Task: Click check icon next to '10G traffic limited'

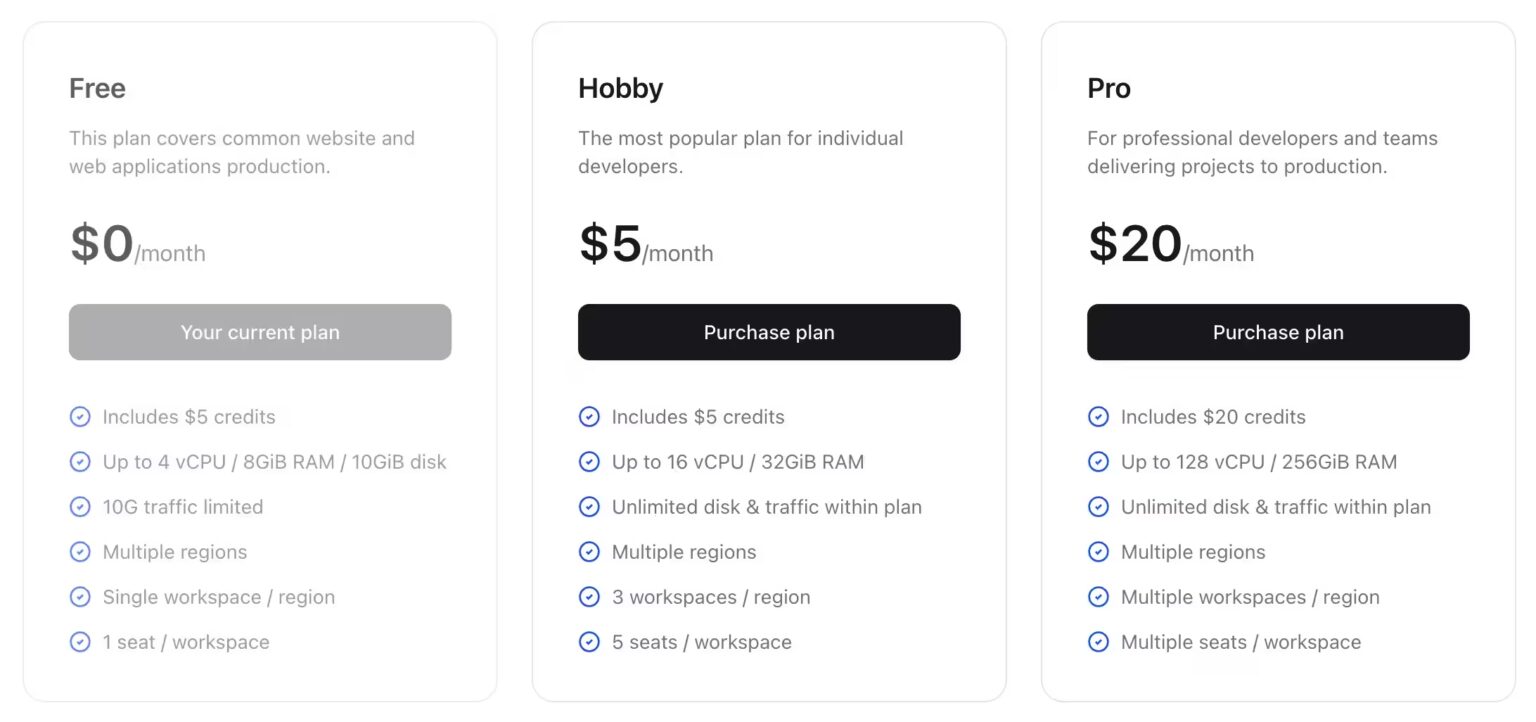Action: (x=80, y=507)
